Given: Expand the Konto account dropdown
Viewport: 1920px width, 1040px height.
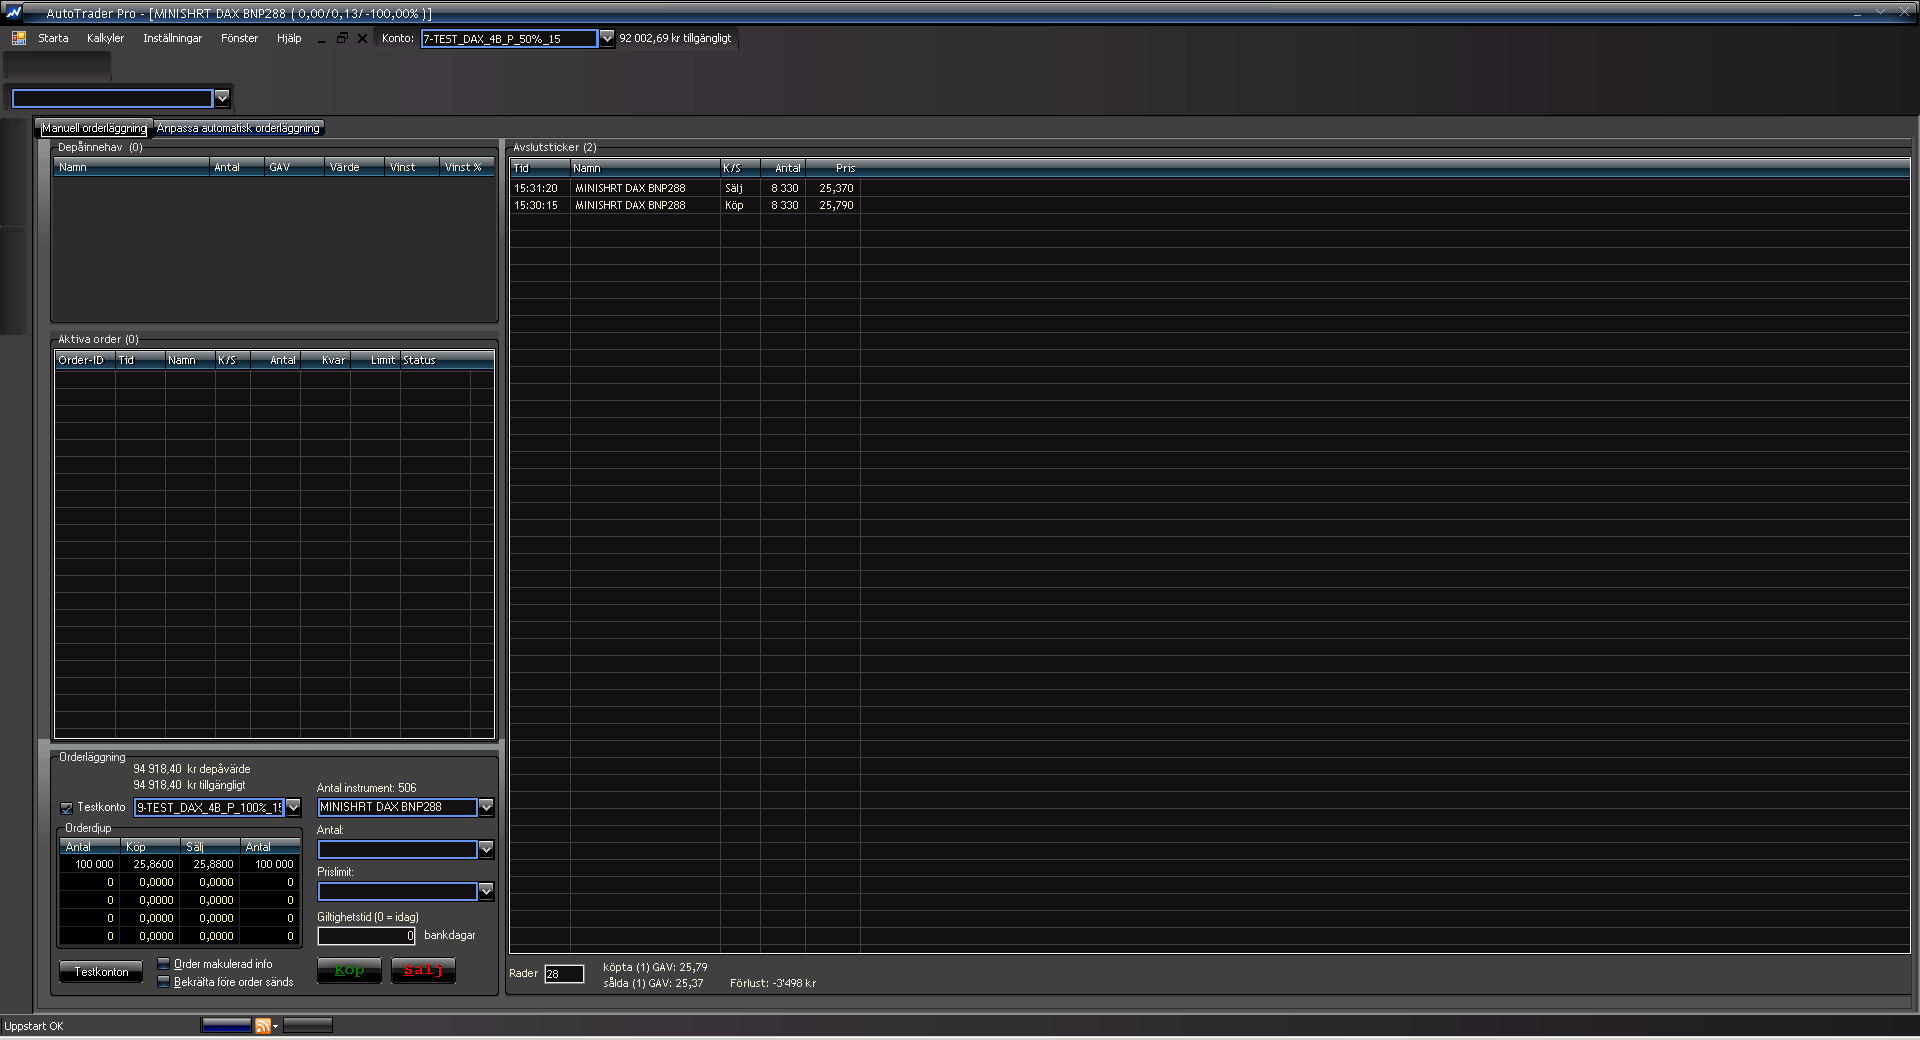Looking at the screenshot, I should [606, 38].
